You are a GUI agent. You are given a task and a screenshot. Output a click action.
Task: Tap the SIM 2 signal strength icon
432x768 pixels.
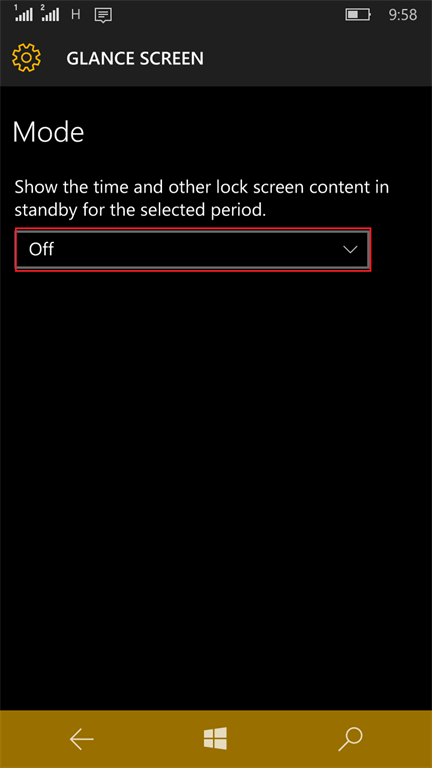(x=50, y=14)
